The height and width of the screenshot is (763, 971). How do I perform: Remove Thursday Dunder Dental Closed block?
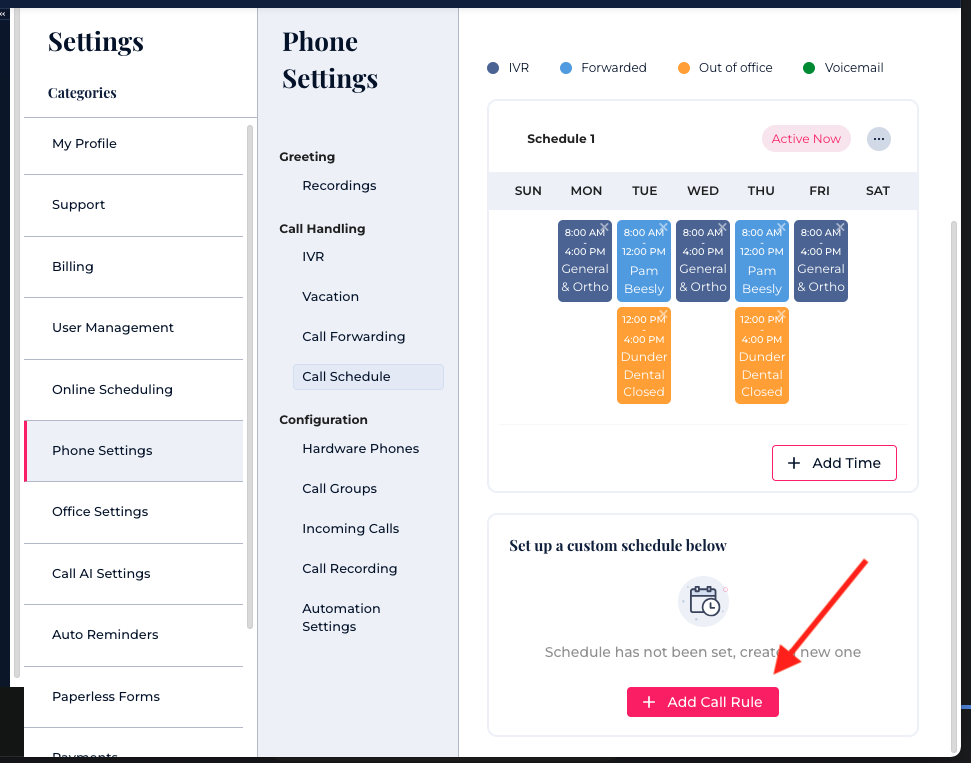tap(781, 314)
